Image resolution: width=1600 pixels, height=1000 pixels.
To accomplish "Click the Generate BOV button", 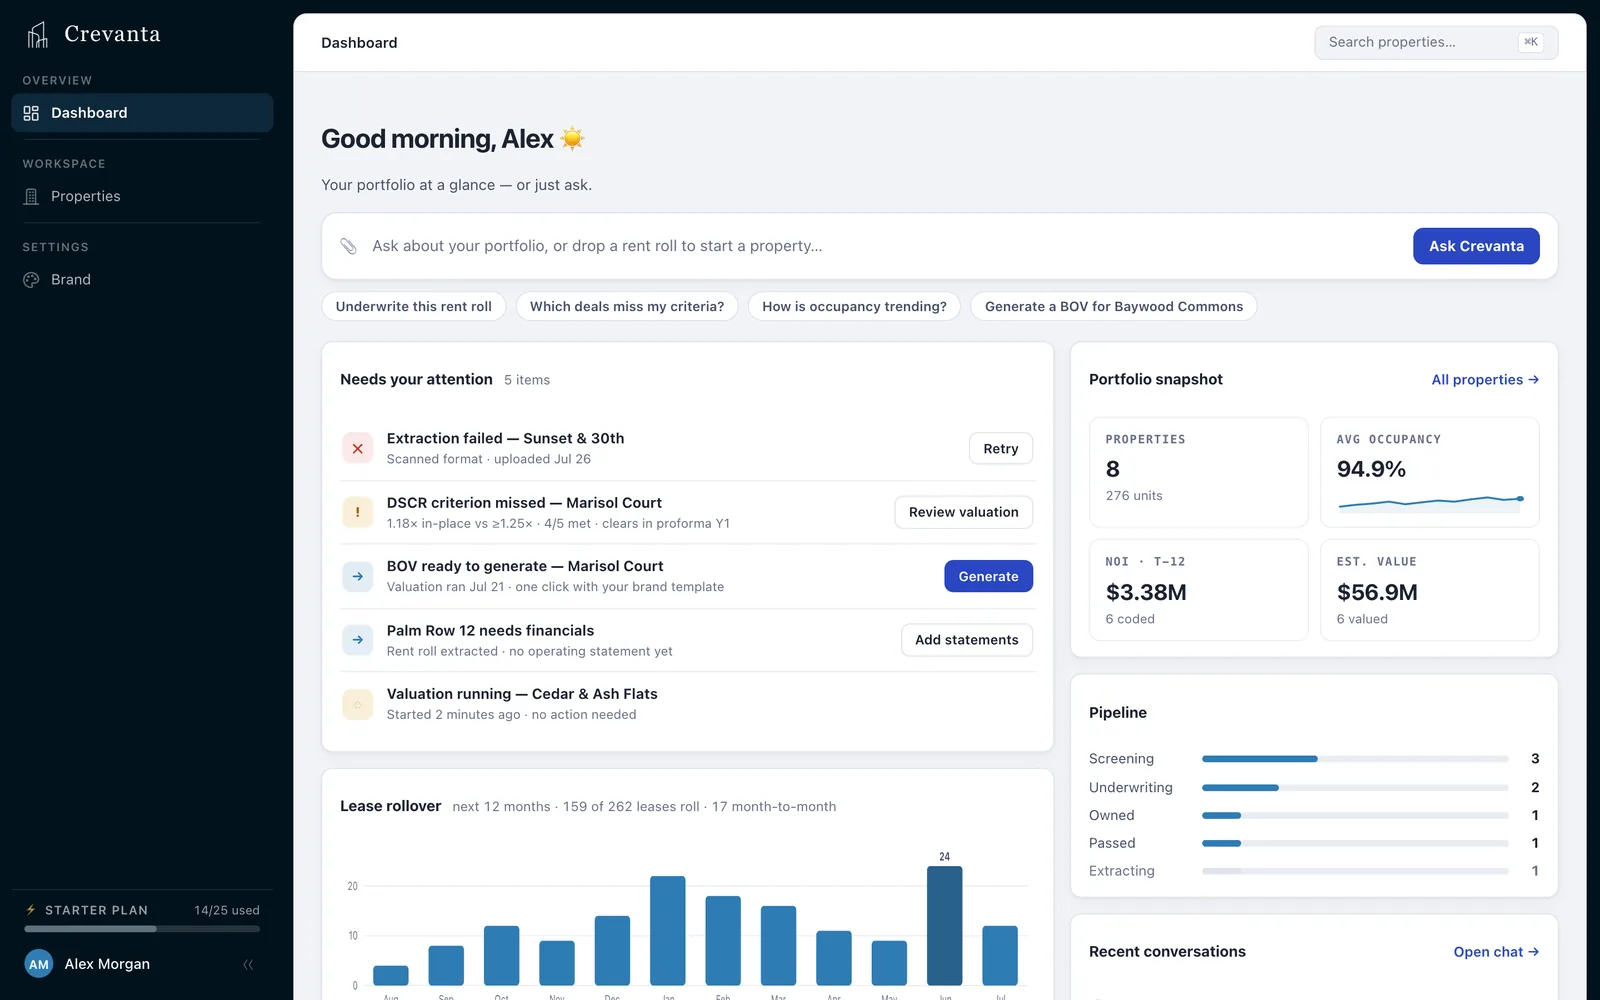I will (988, 576).
